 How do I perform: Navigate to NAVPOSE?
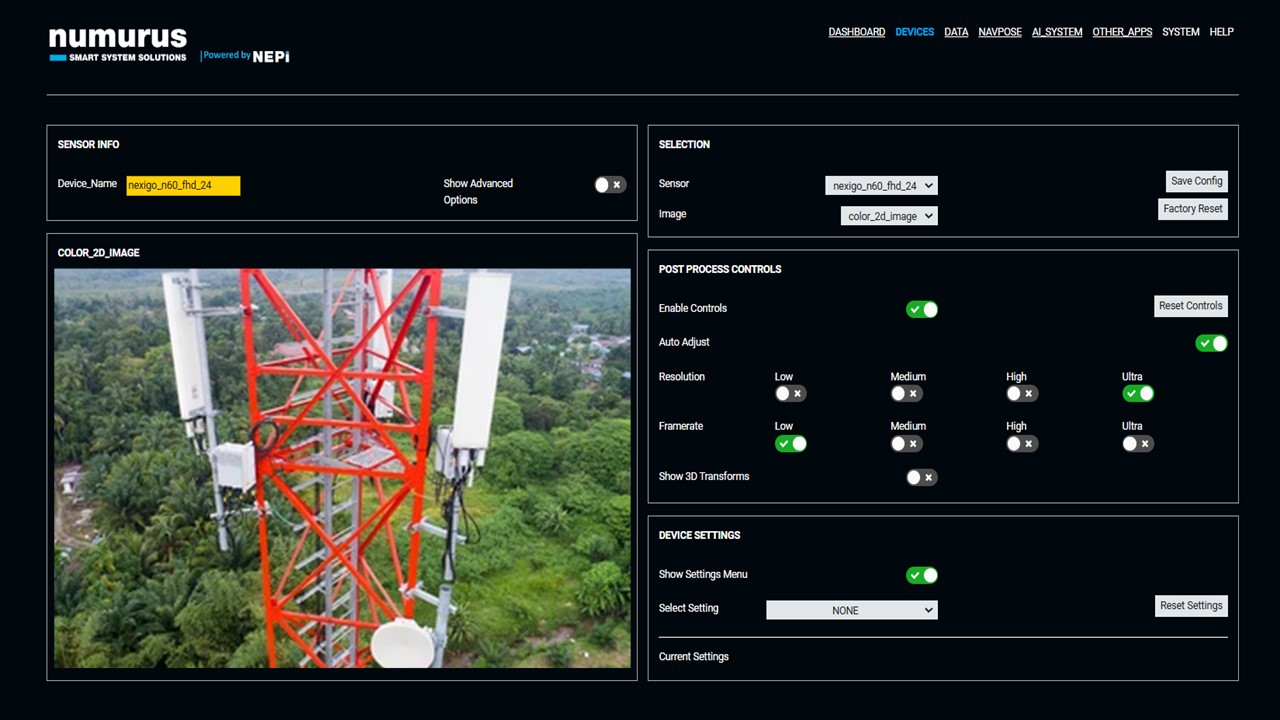coord(1000,31)
